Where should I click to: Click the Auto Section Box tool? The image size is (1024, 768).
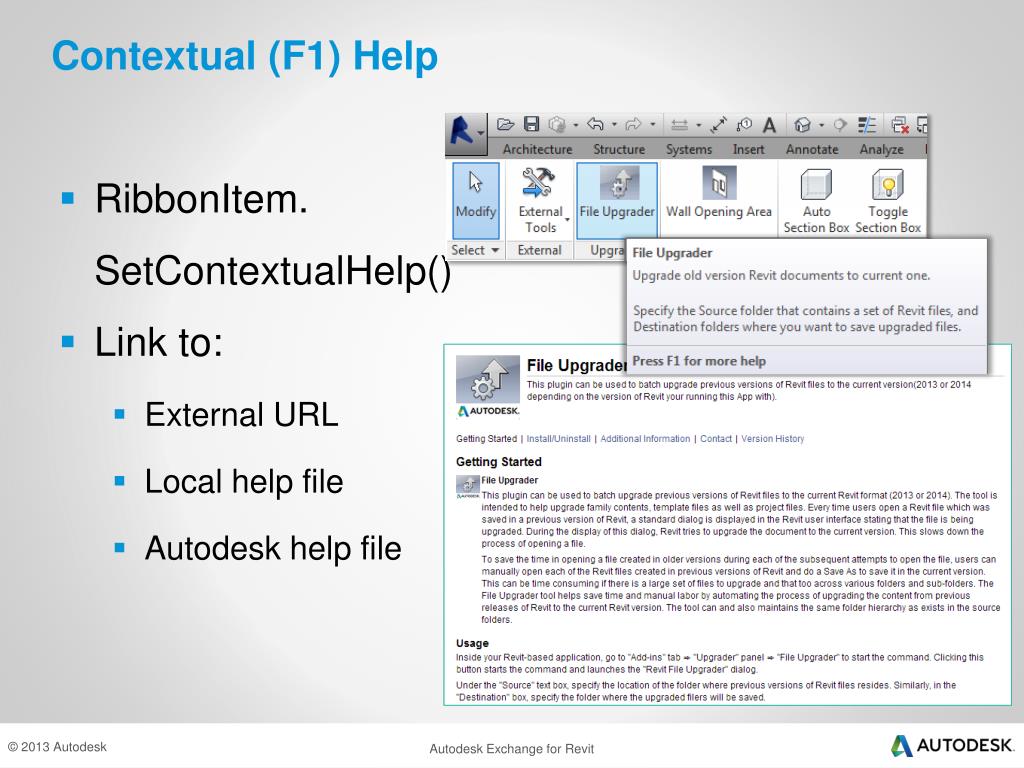click(x=816, y=200)
